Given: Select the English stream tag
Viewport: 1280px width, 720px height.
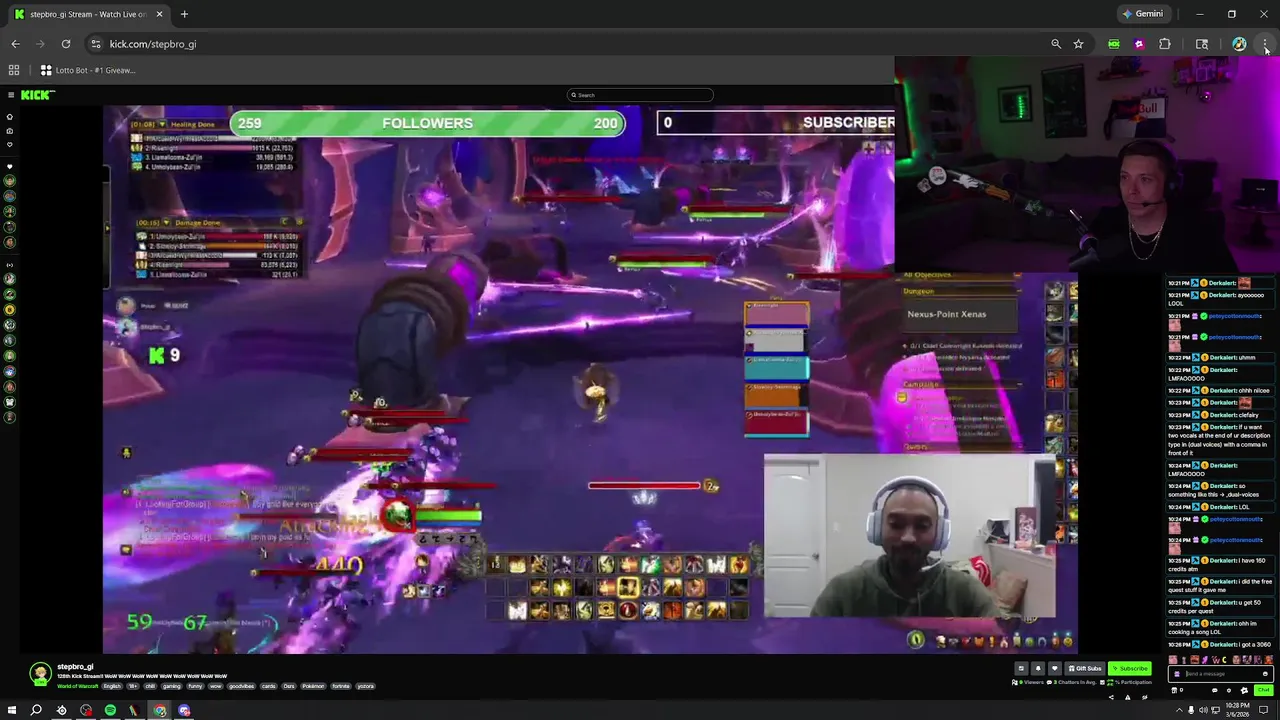Looking at the screenshot, I should [x=112, y=686].
